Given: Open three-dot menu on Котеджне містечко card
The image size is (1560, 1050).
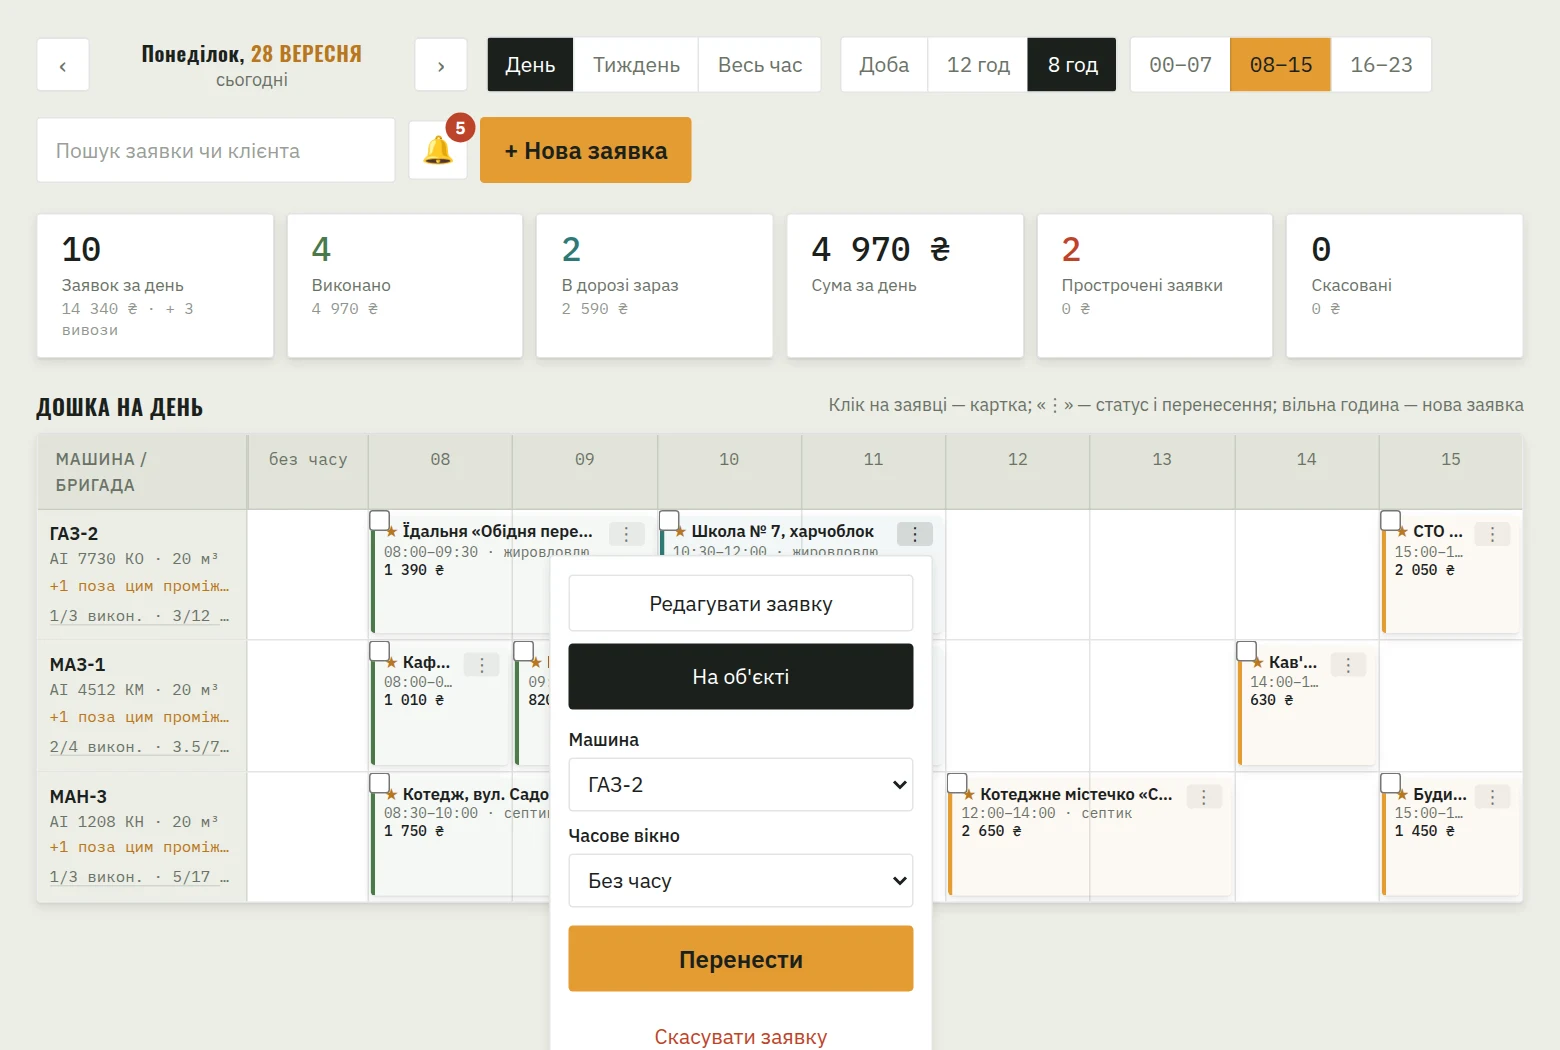Looking at the screenshot, I should [1204, 797].
